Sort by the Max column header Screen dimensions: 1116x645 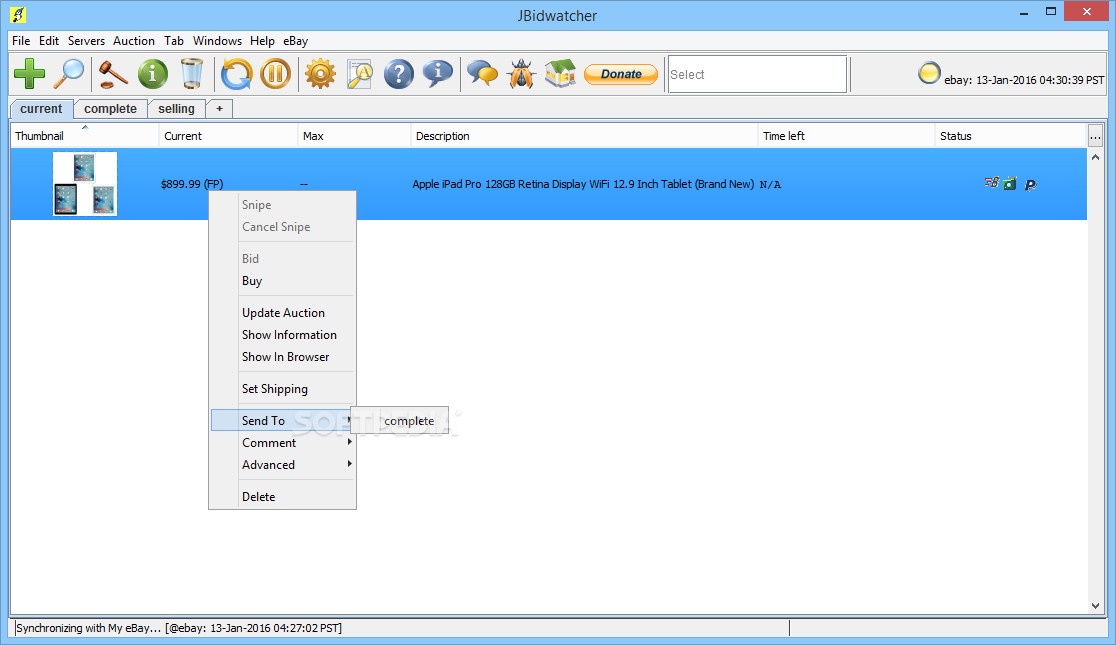coord(354,136)
